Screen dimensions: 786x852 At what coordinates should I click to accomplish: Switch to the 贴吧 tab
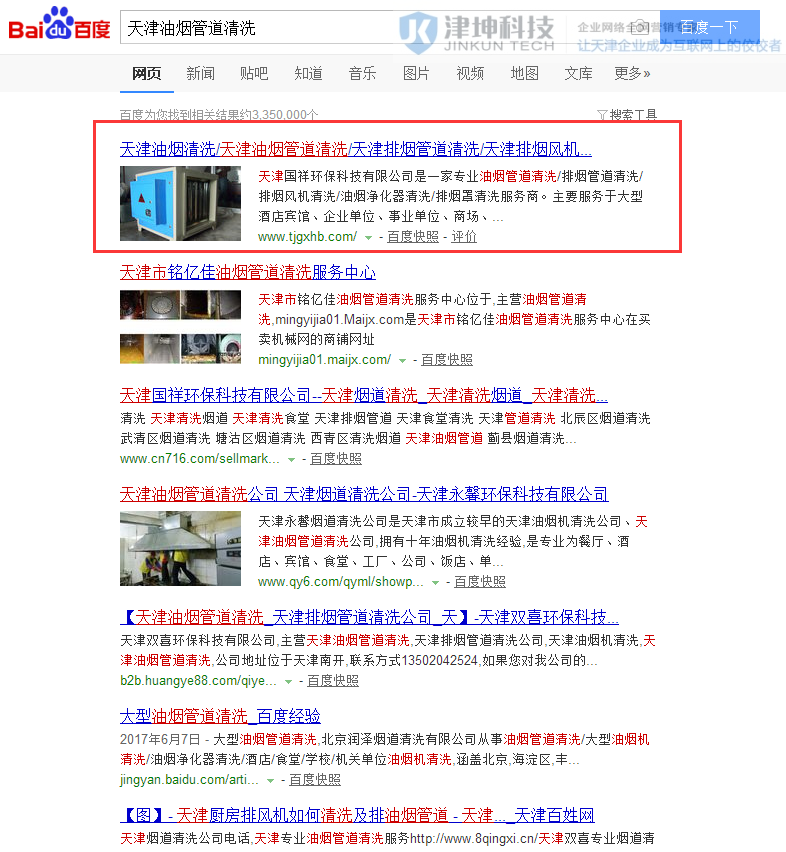pos(254,73)
